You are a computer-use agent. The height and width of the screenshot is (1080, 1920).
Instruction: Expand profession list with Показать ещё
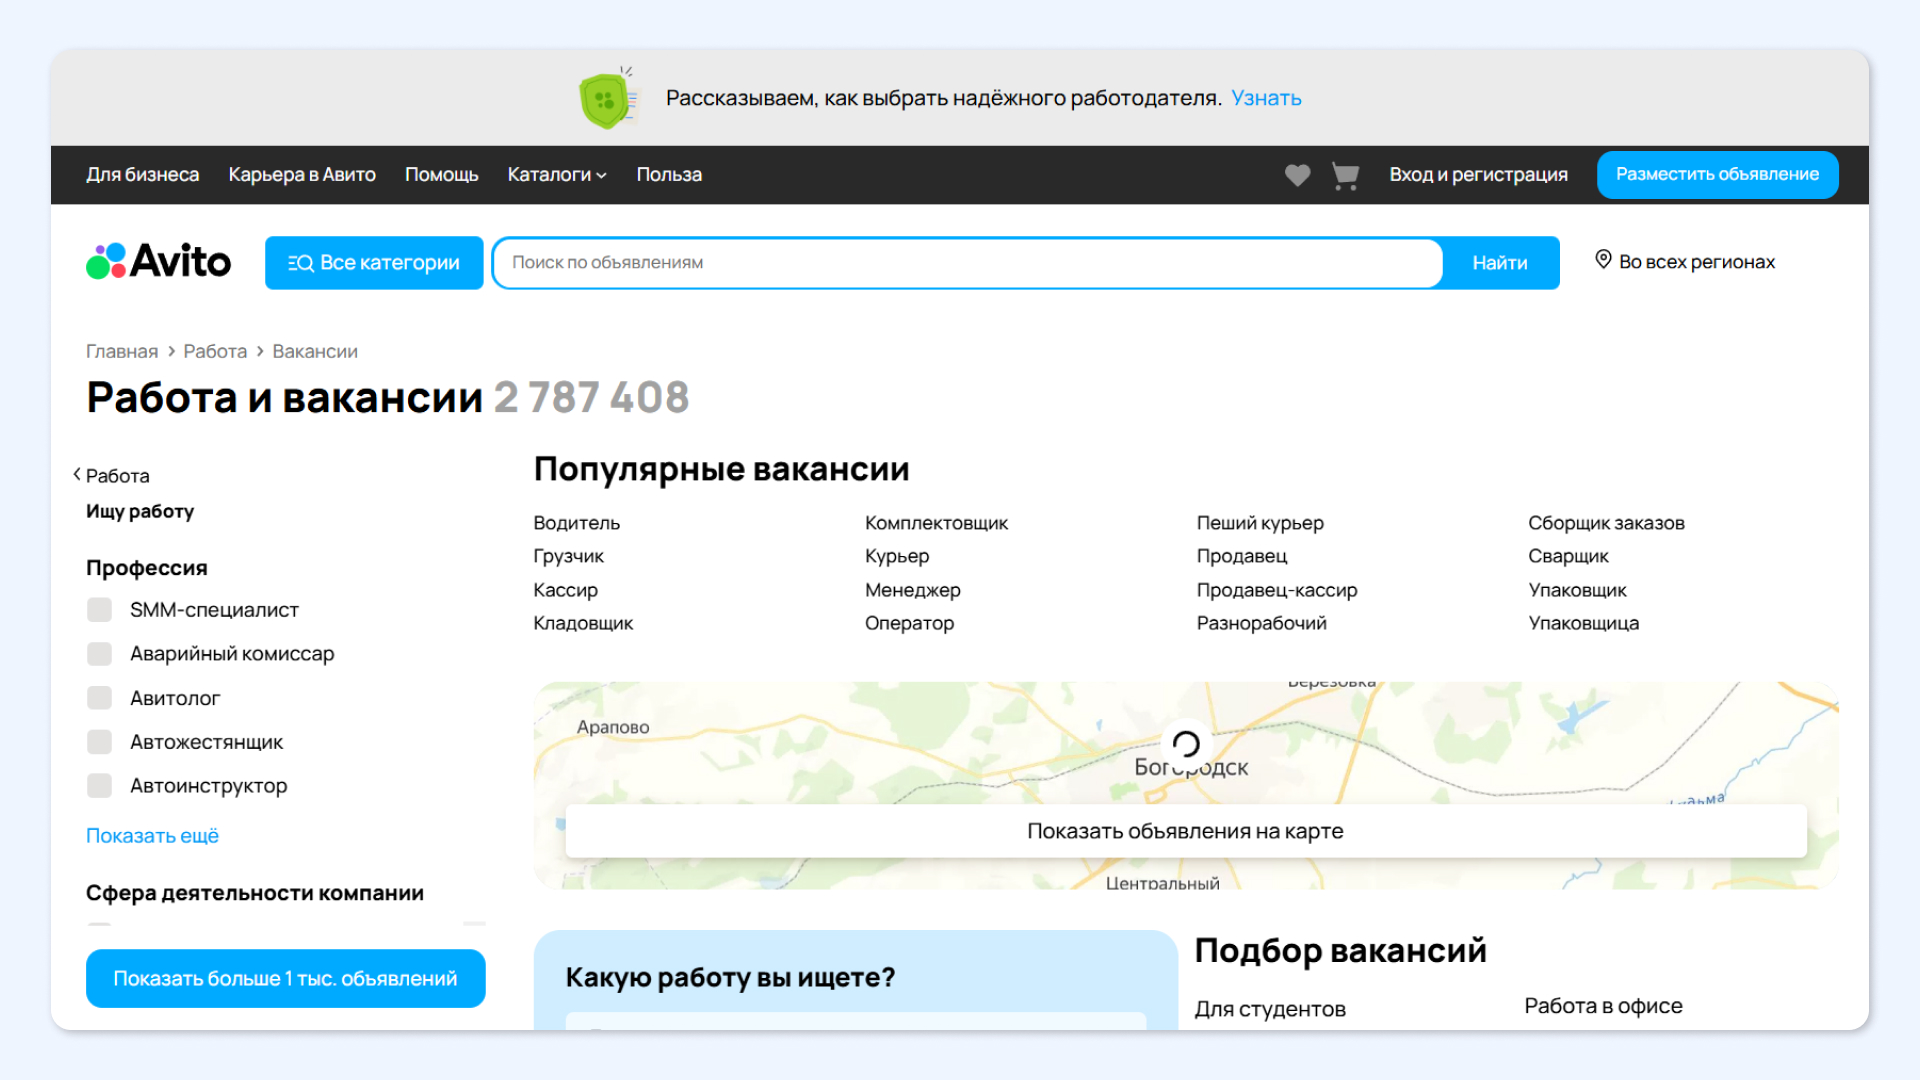[152, 836]
